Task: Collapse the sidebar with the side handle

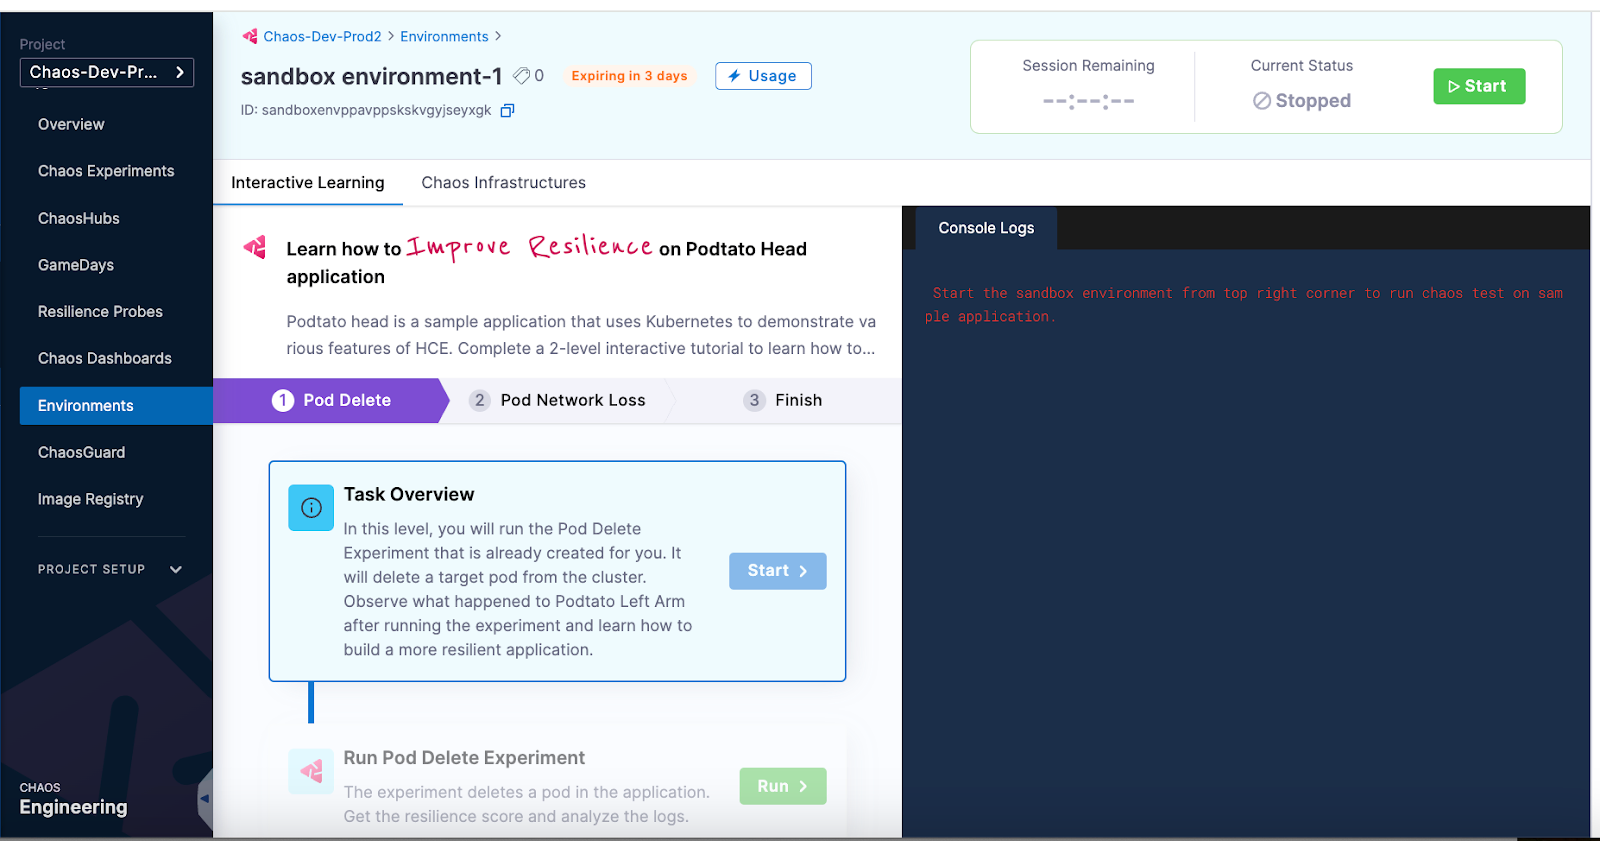Action: tap(205, 798)
